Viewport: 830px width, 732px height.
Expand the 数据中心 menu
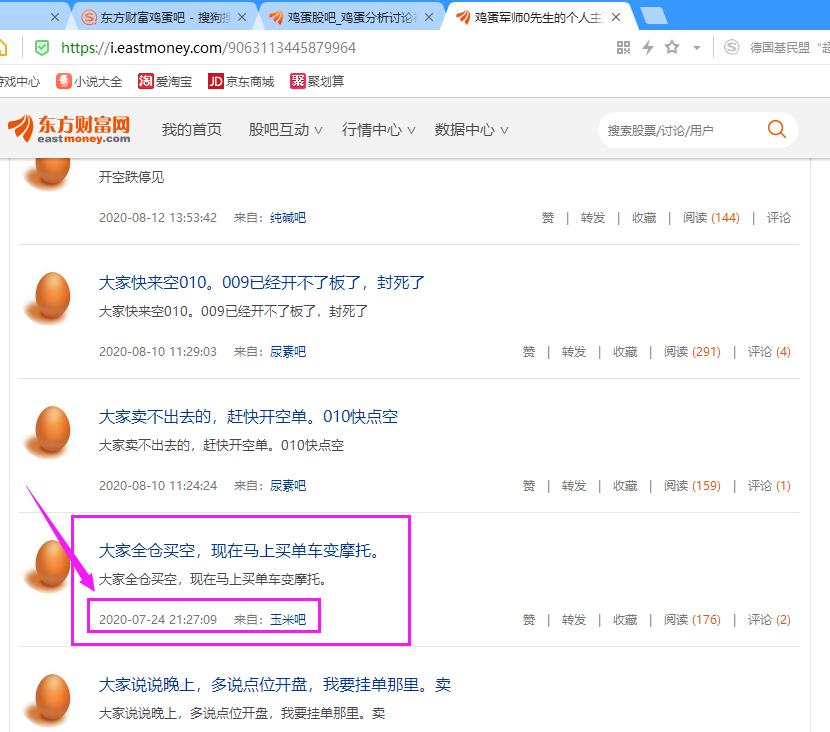tap(472, 130)
